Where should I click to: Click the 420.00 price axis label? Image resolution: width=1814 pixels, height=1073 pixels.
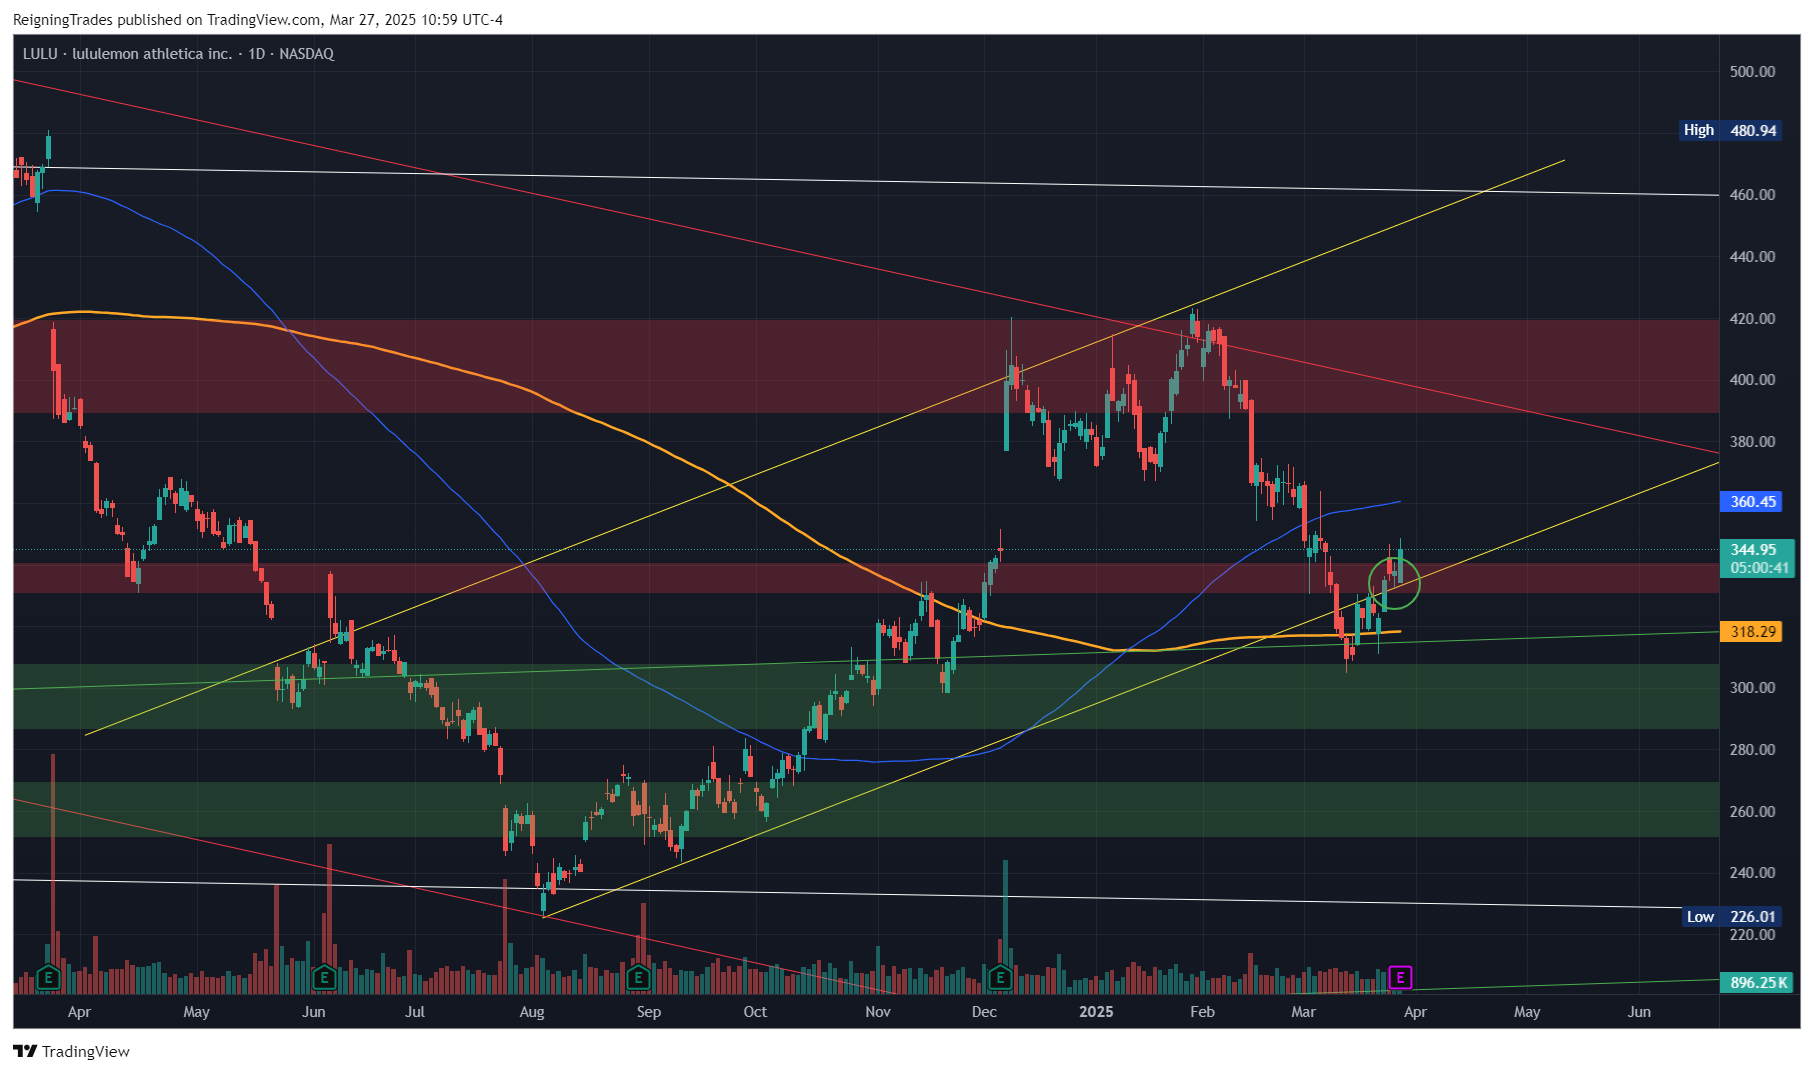[x=1752, y=319]
